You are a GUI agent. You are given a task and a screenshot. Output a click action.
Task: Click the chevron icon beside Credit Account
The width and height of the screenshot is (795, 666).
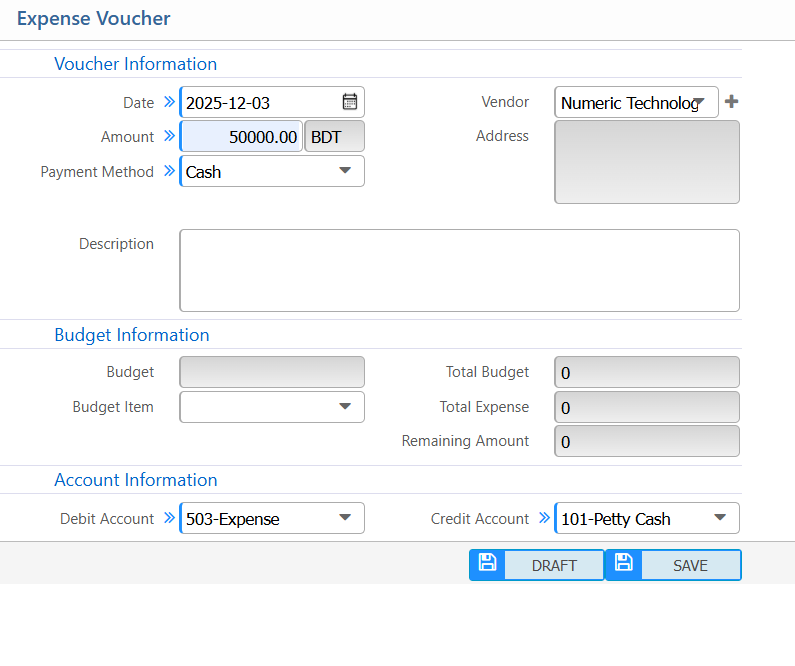[x=544, y=518]
